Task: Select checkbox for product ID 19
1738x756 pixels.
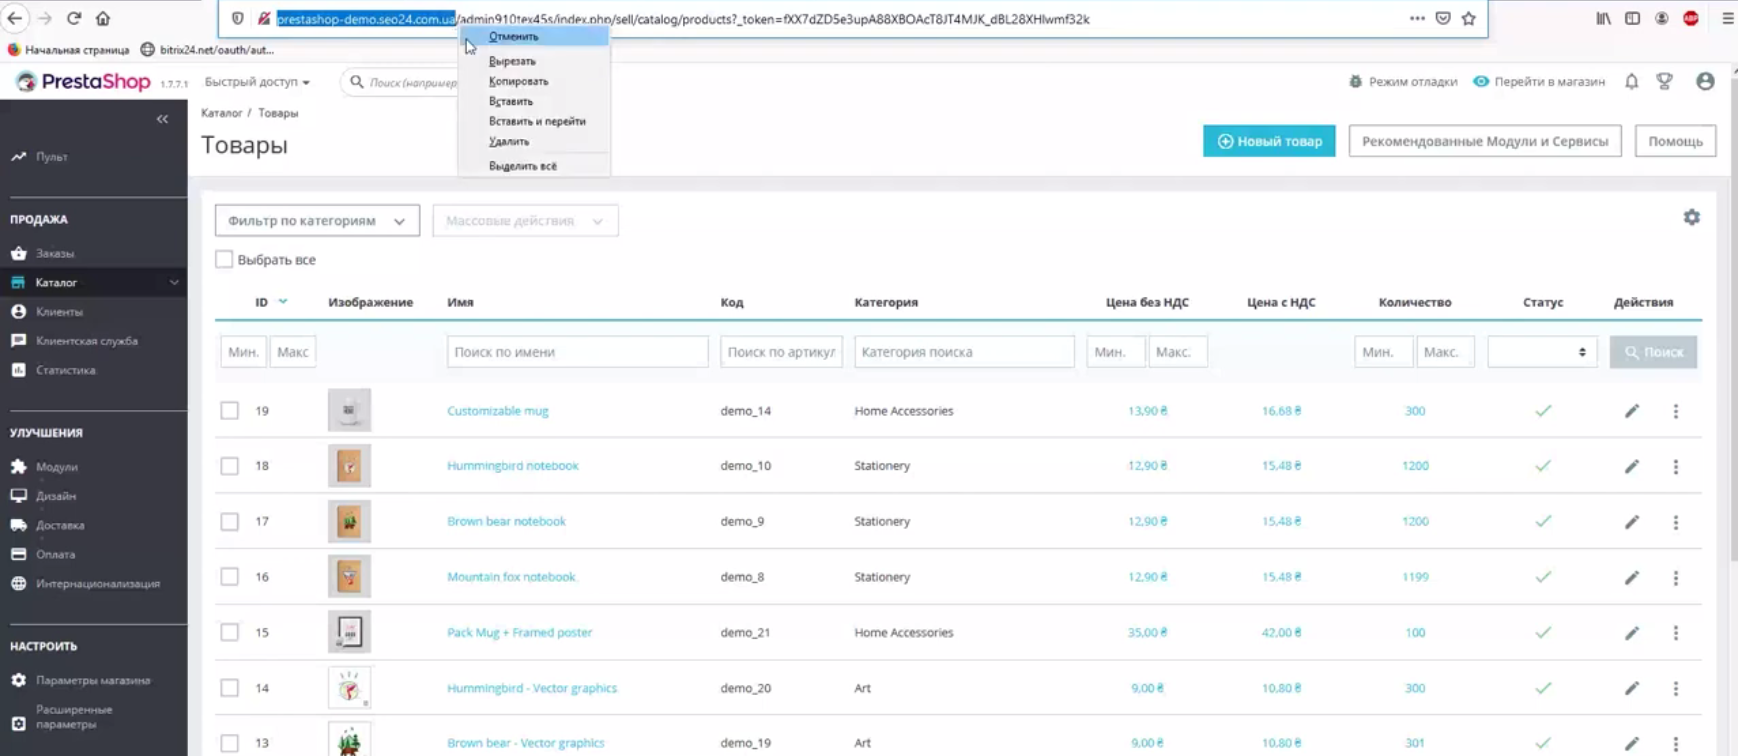Action: tap(230, 410)
